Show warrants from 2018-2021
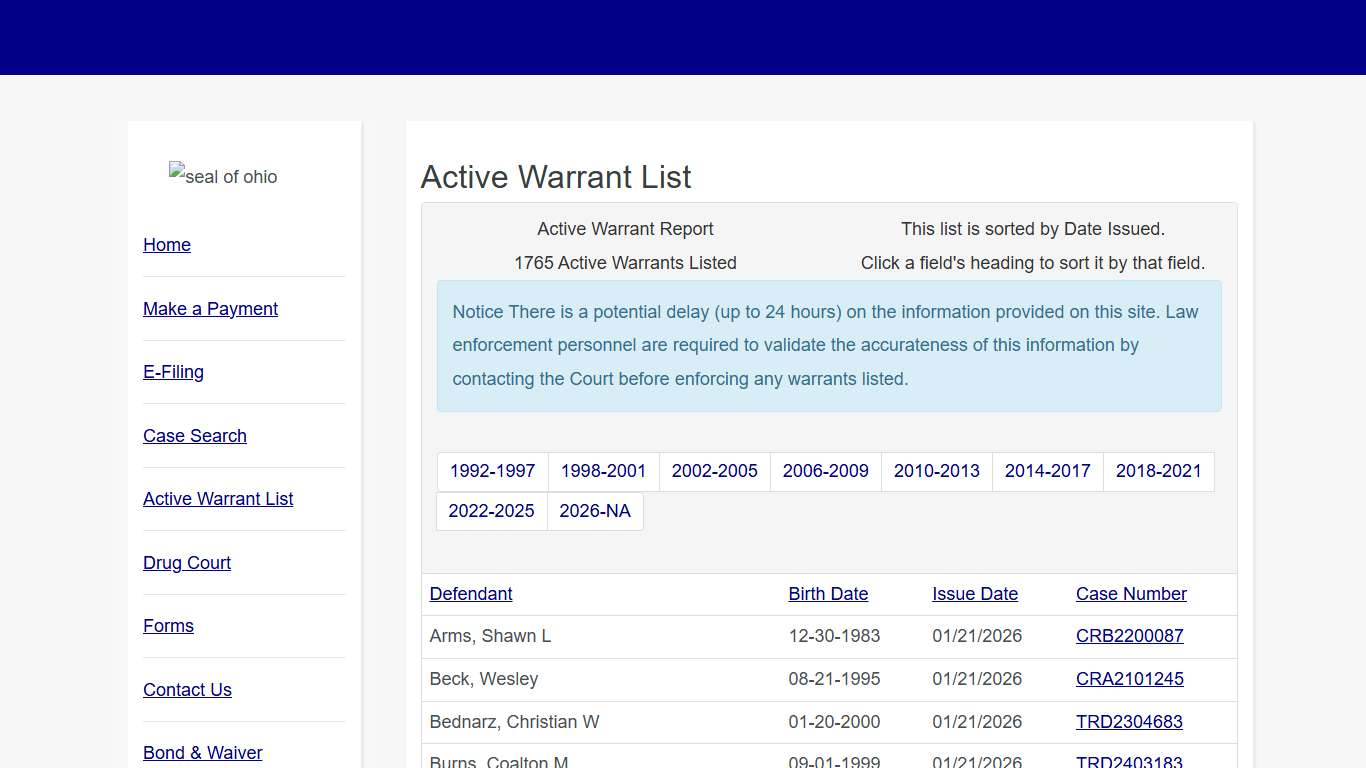This screenshot has width=1366, height=768. pyautogui.click(x=1158, y=471)
